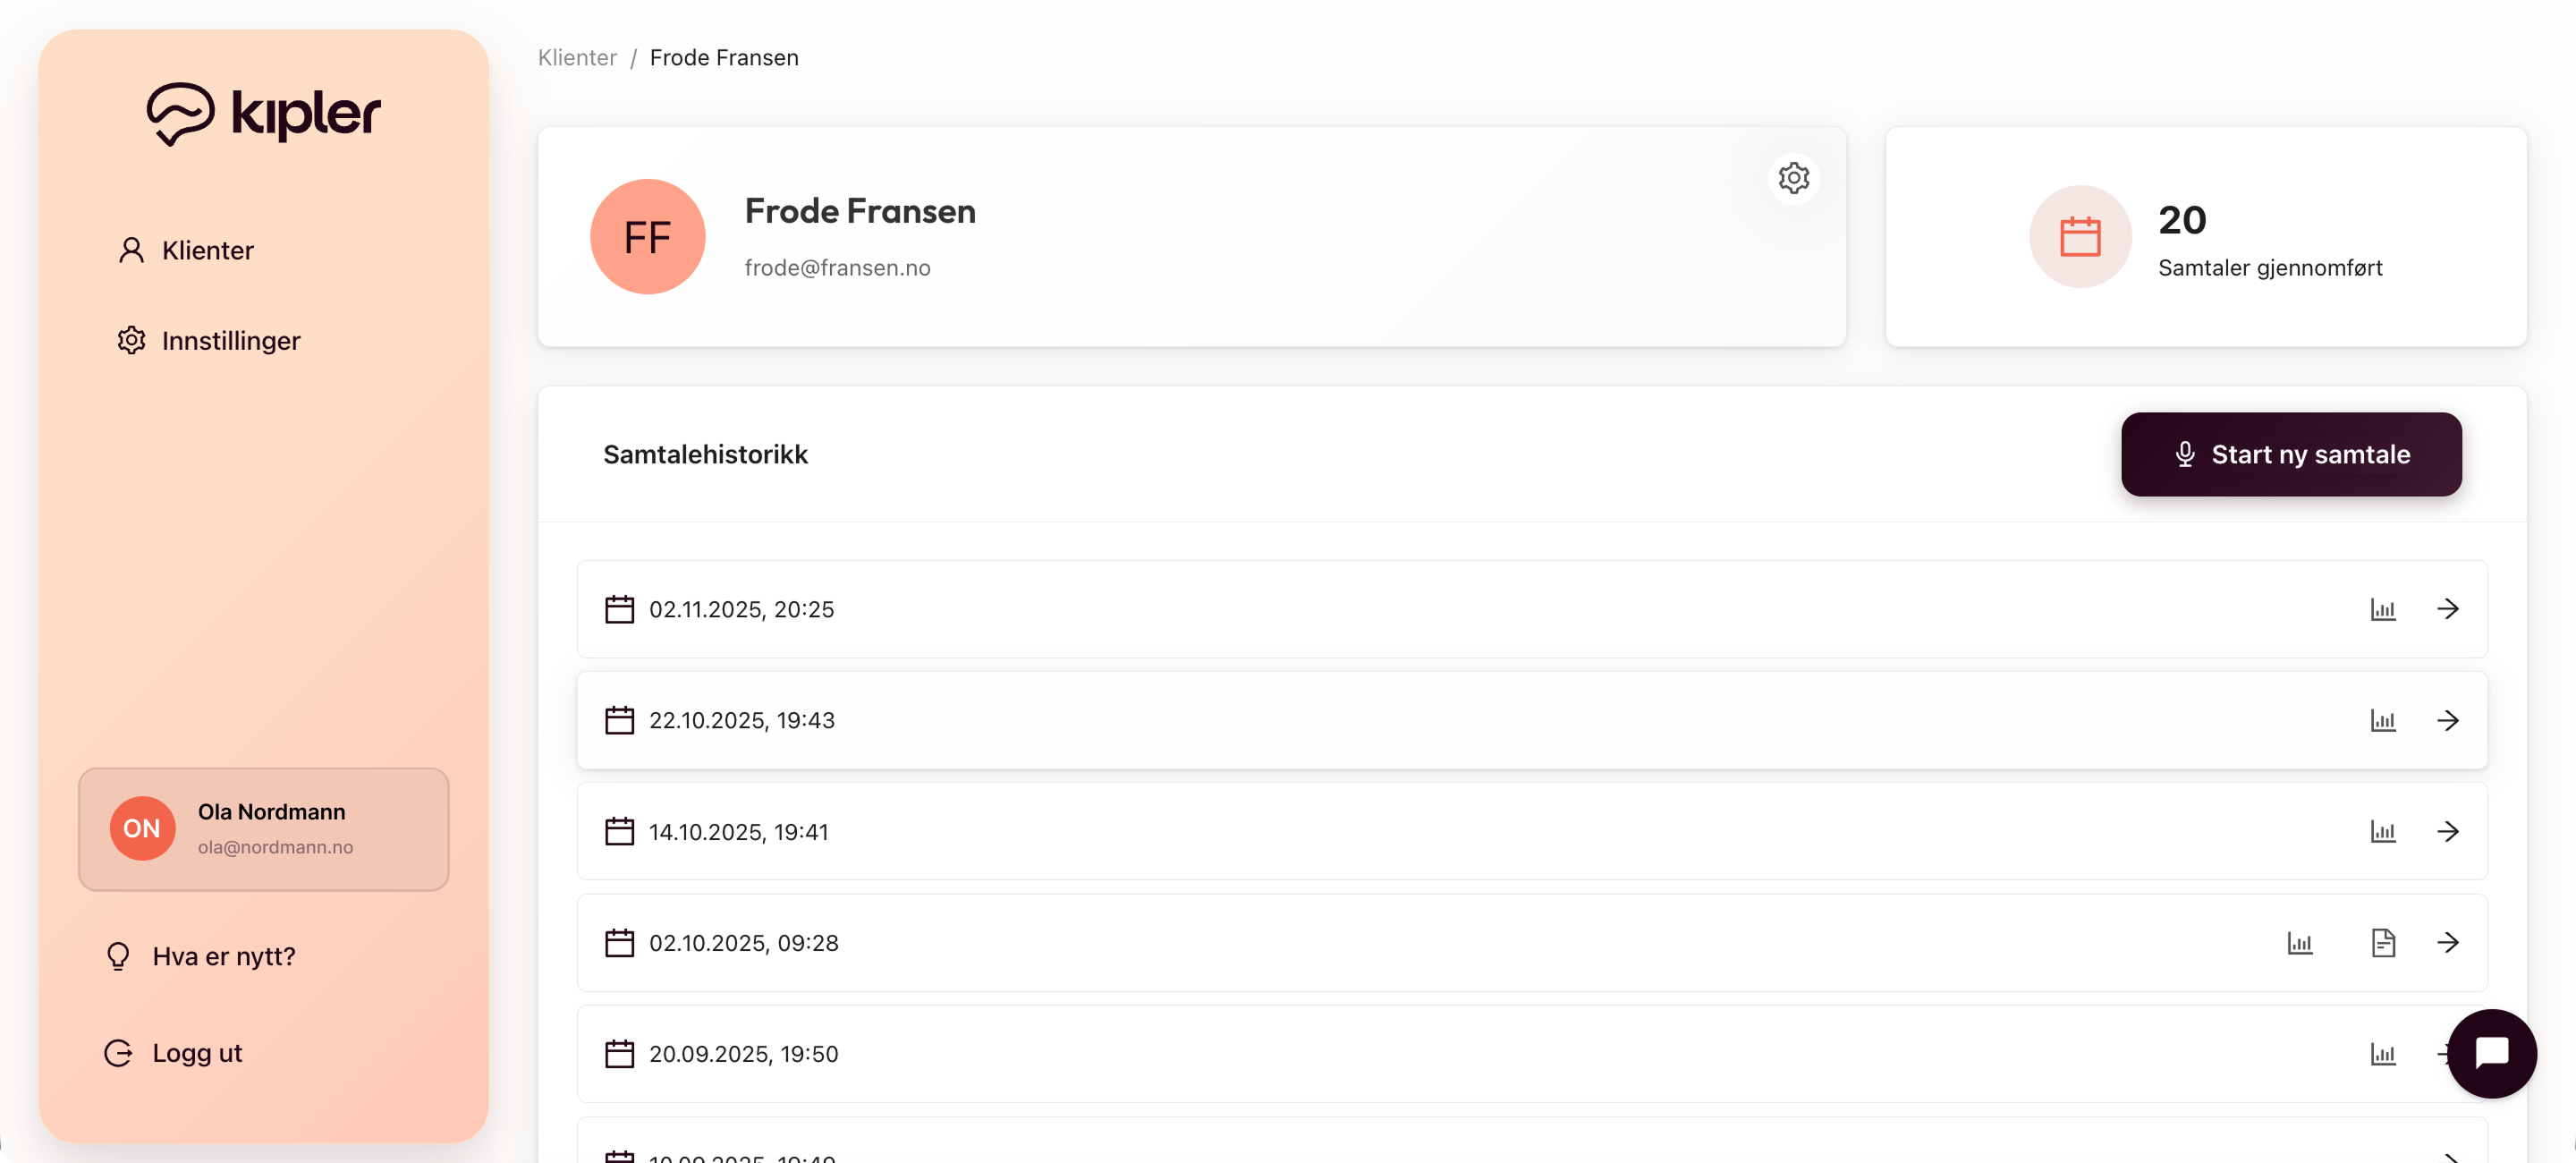Click the calendar icon beside the 22.10.2025 entry

coord(619,719)
